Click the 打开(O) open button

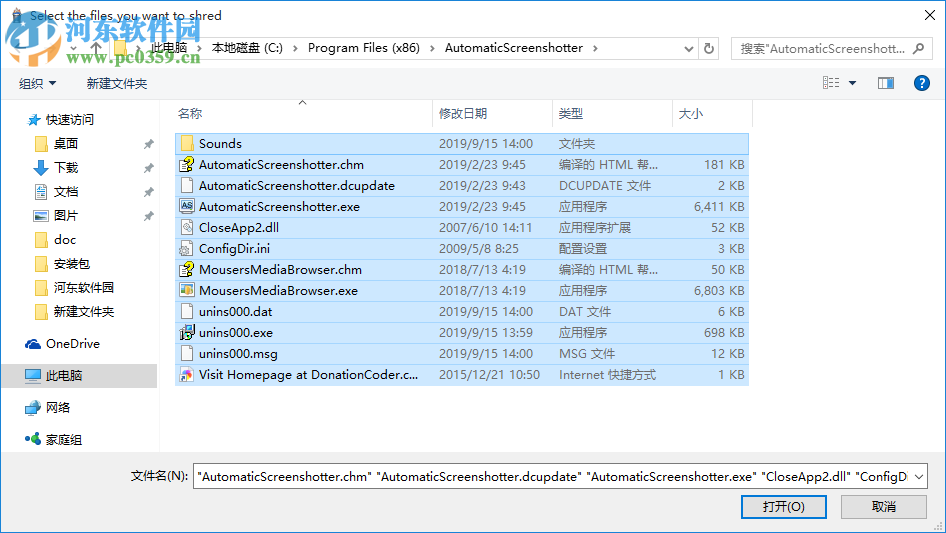click(x=784, y=506)
